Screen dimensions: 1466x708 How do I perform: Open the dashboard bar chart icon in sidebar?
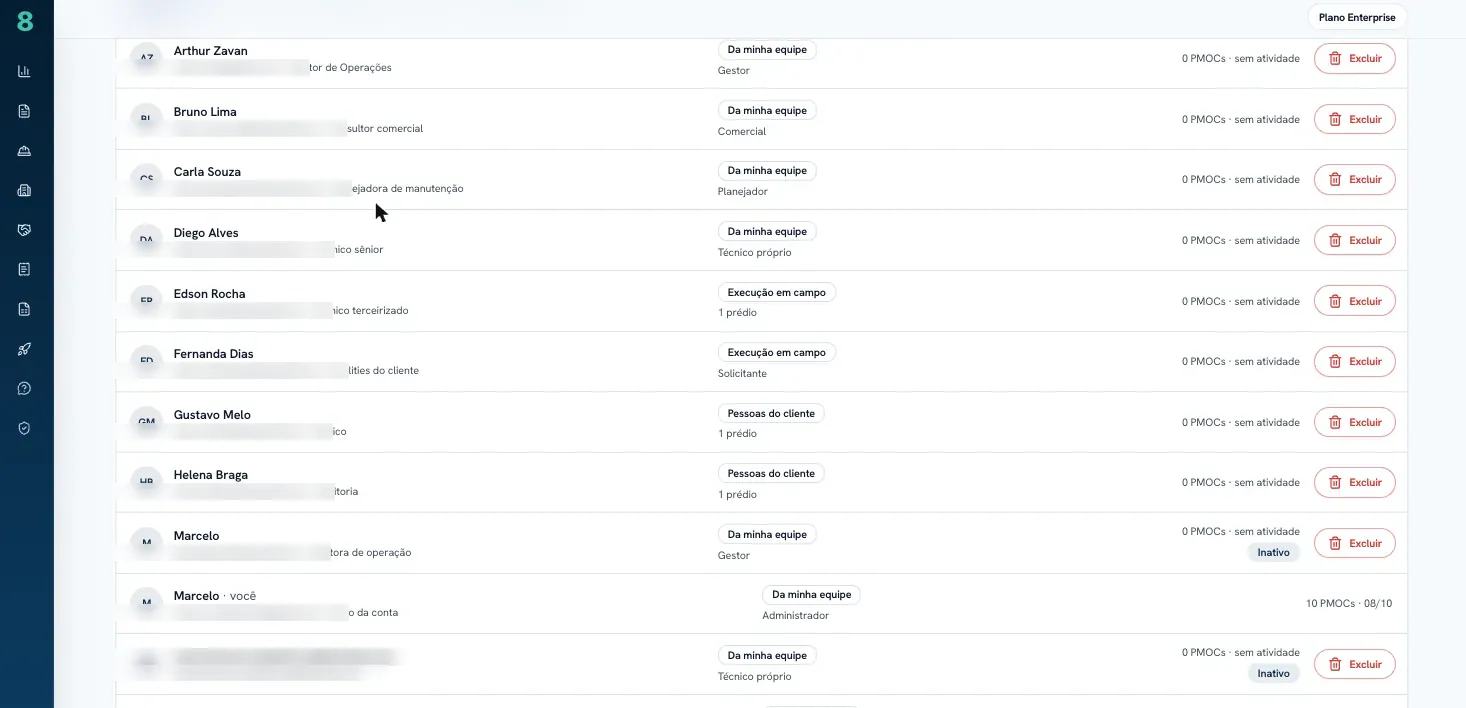tap(24, 71)
